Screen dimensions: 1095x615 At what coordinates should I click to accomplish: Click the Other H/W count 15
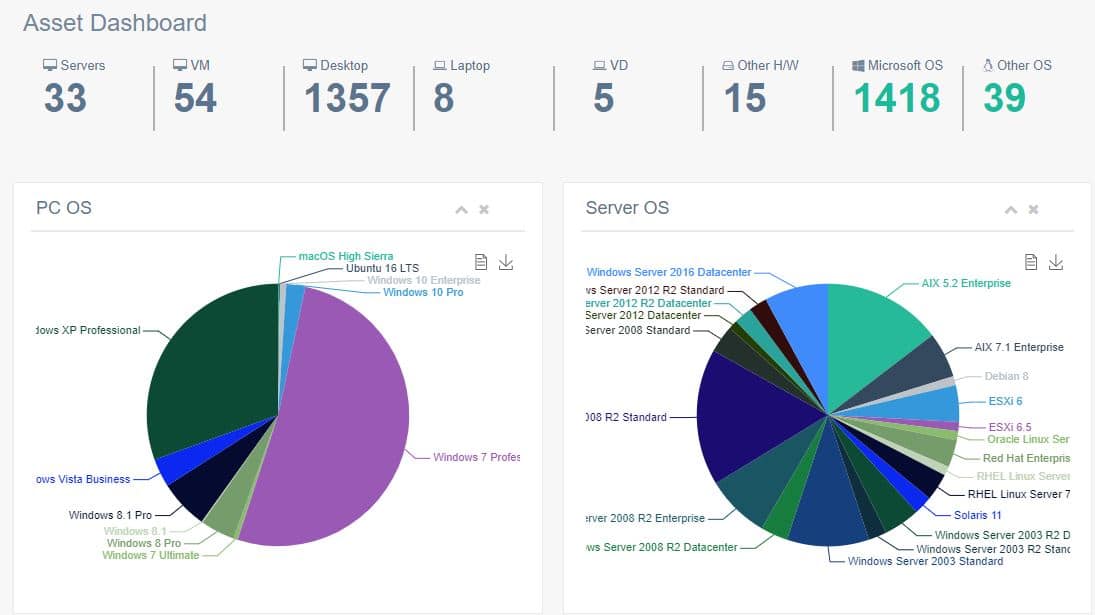click(x=745, y=98)
